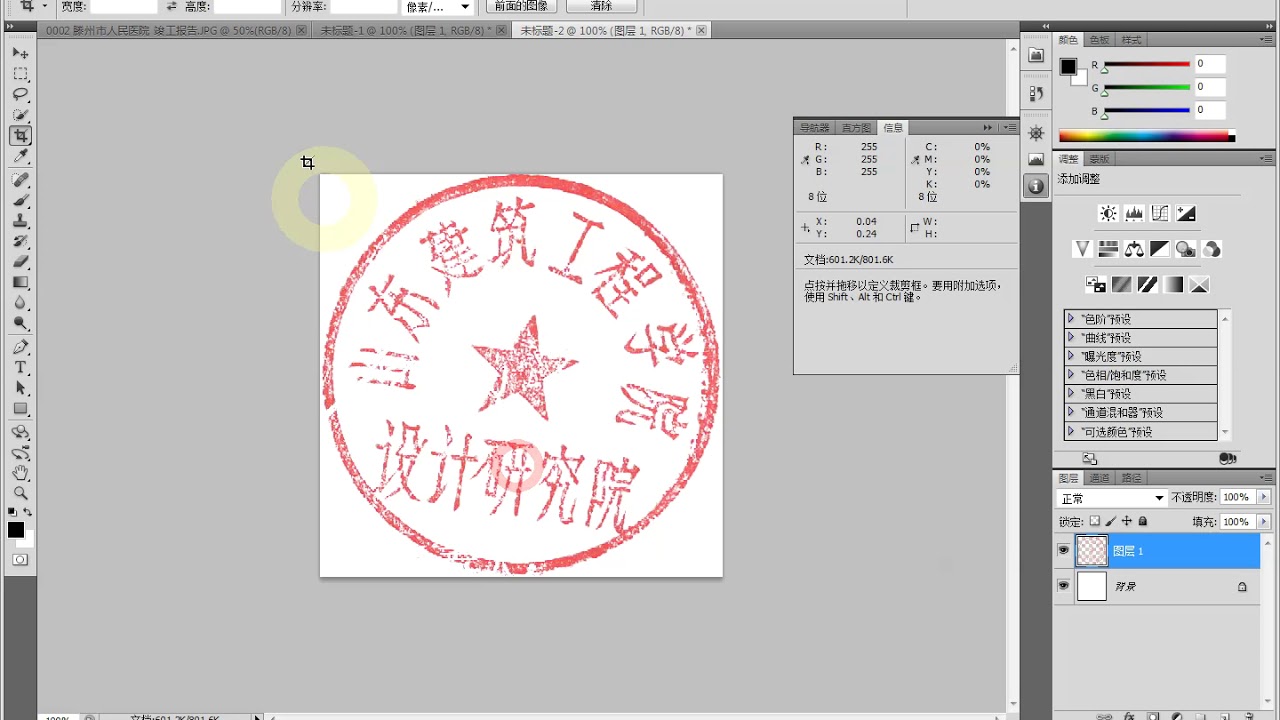Select the Move tool
The width and height of the screenshot is (1280, 720).
click(x=20, y=52)
